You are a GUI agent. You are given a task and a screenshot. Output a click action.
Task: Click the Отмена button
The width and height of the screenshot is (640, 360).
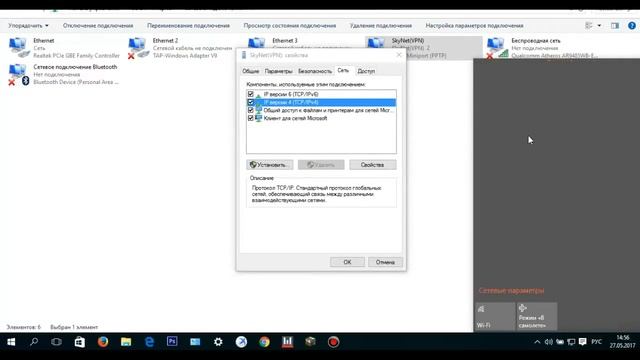pyautogui.click(x=385, y=262)
